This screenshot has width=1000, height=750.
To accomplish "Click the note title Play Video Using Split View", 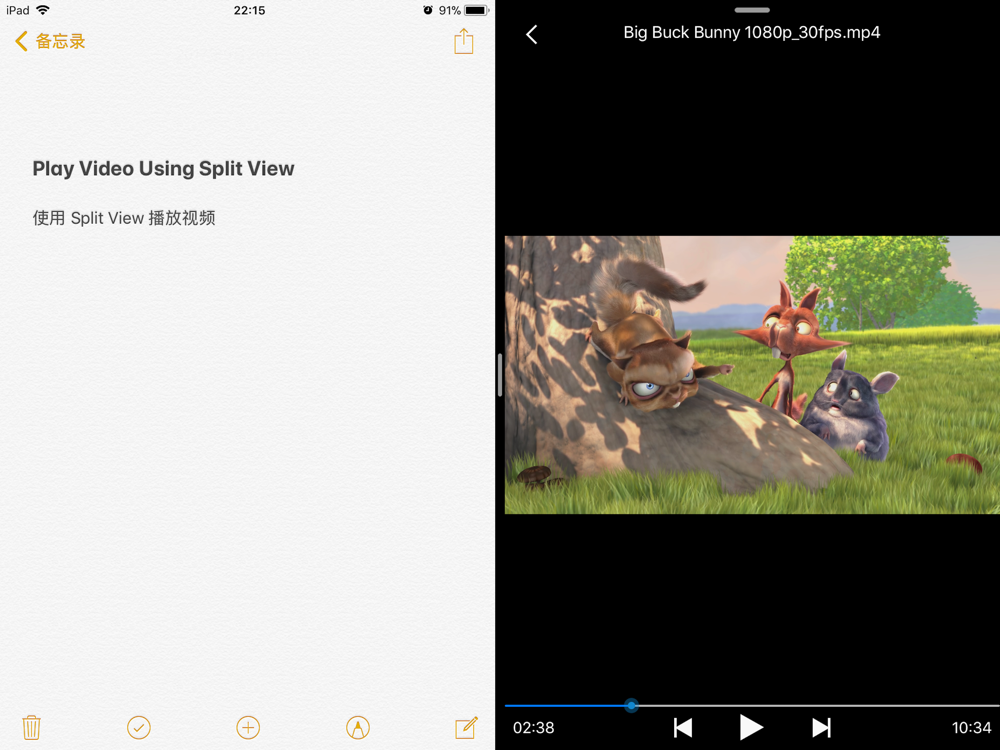I will coord(163,168).
